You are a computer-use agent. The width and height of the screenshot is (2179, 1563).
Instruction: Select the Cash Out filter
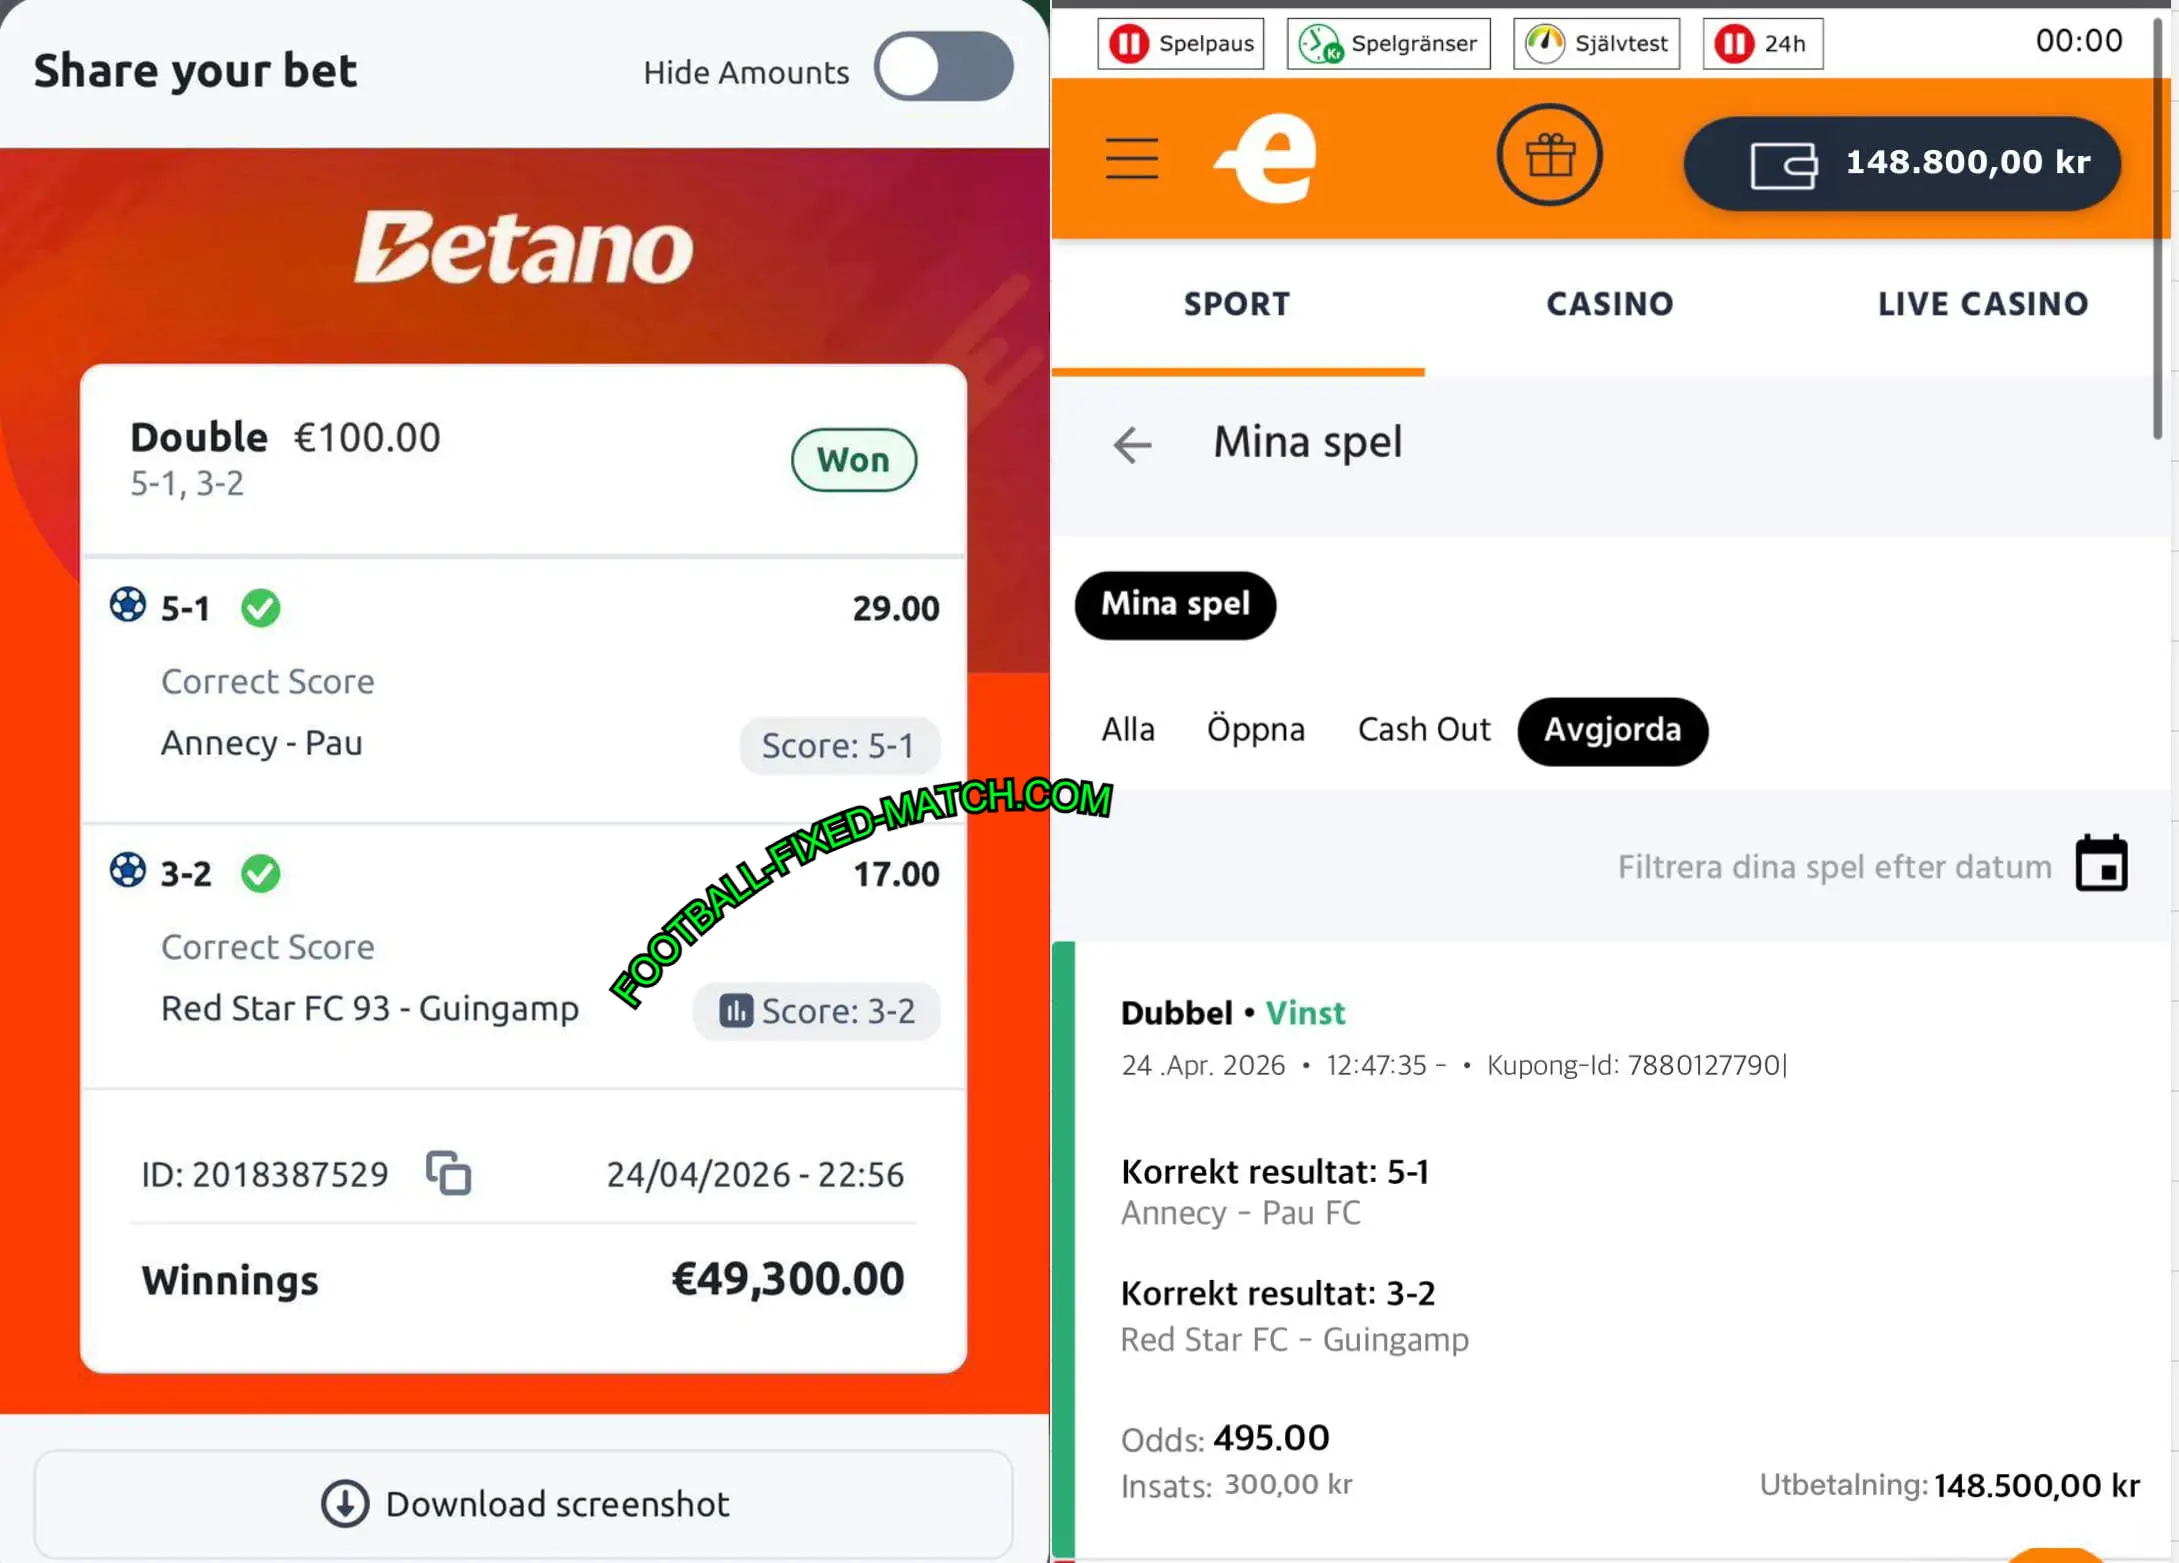pyautogui.click(x=1423, y=730)
